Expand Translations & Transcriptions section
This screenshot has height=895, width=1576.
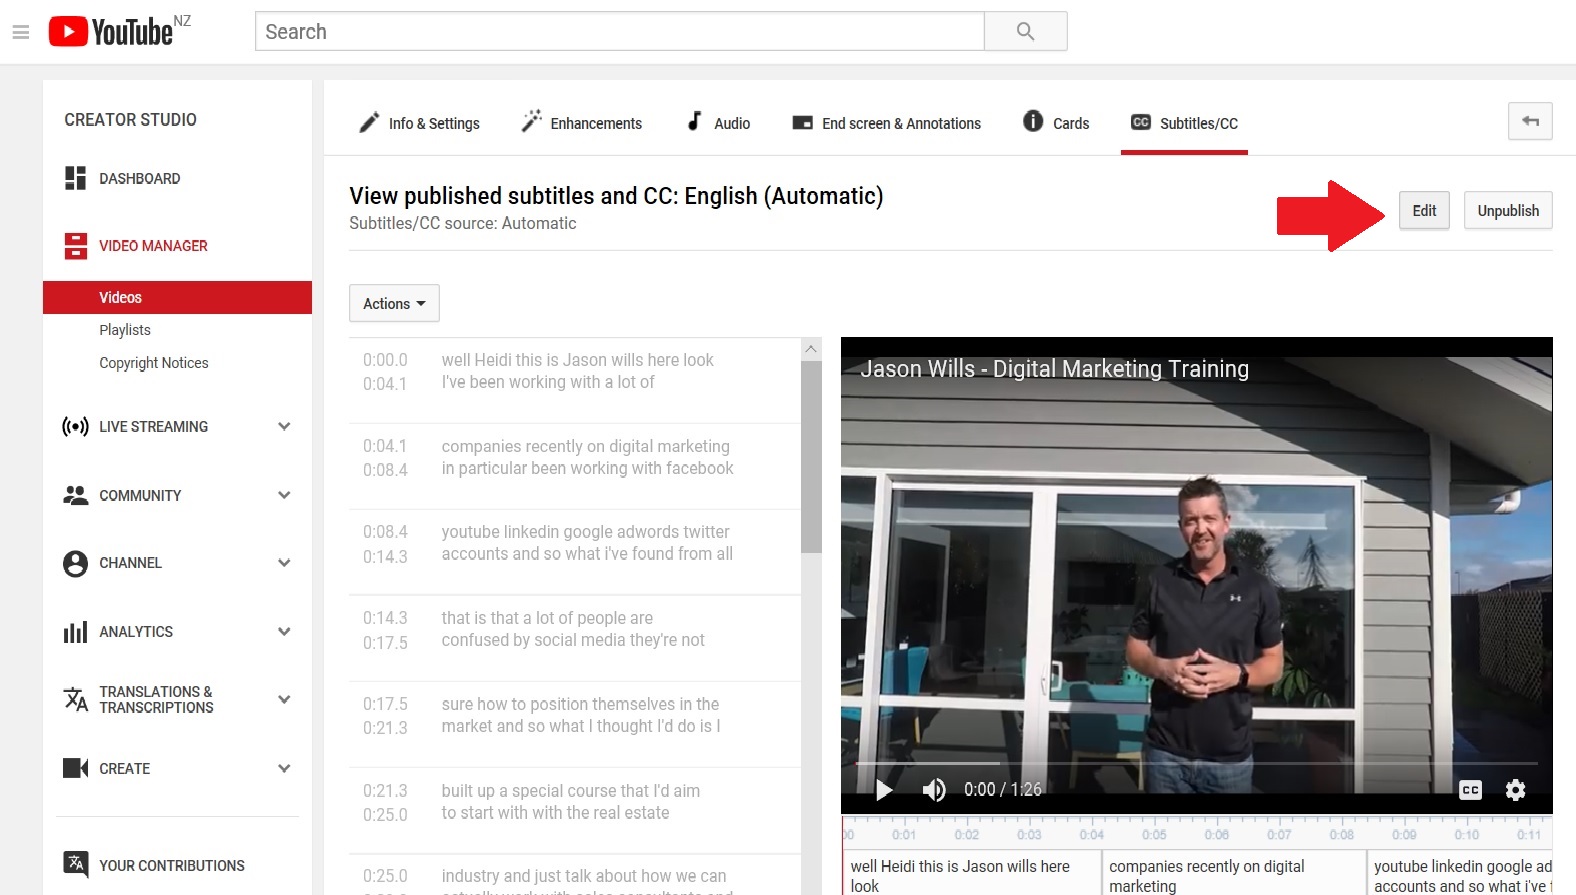click(x=284, y=699)
